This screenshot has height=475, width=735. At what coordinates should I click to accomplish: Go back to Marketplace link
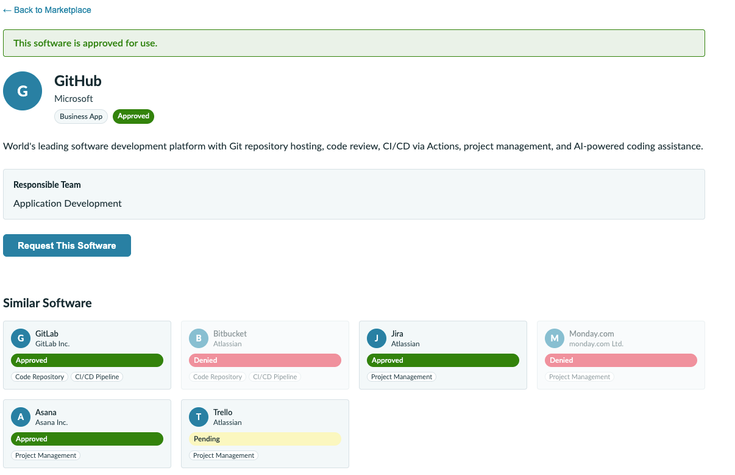(47, 10)
